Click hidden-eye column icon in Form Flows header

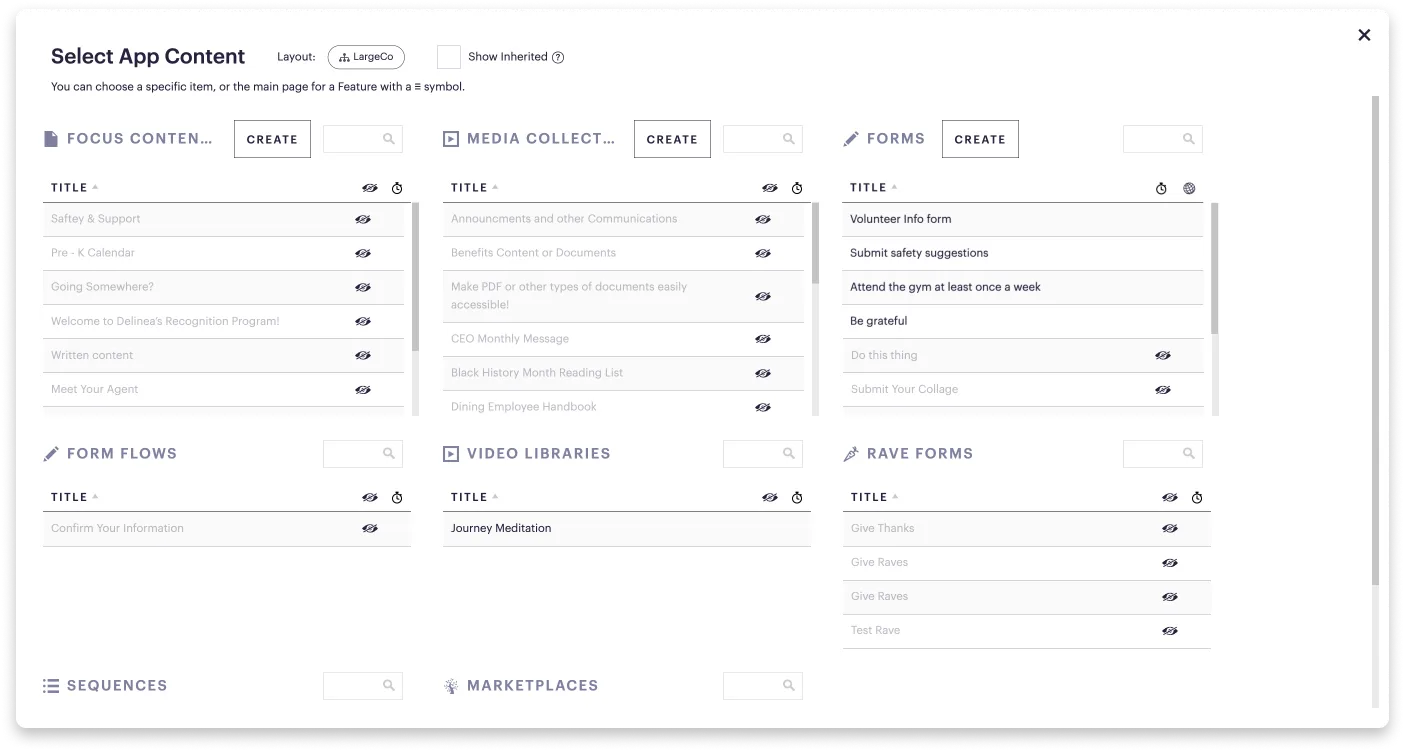pyautogui.click(x=370, y=497)
